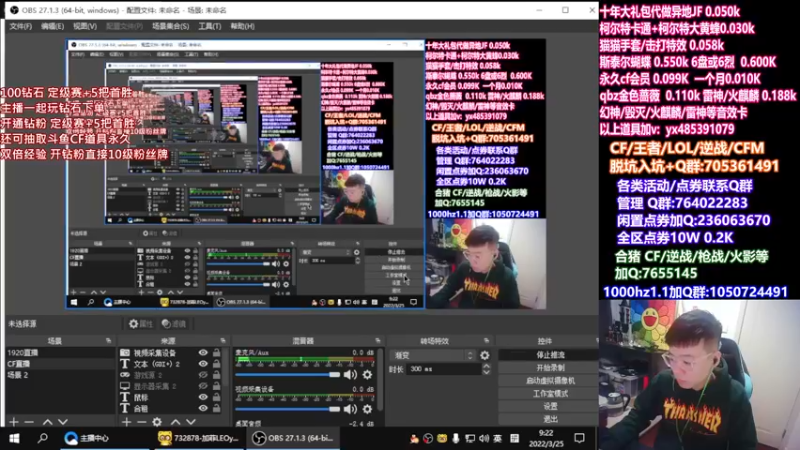Click the 停止推流 button
The width and height of the screenshot is (800, 450).
(549, 355)
